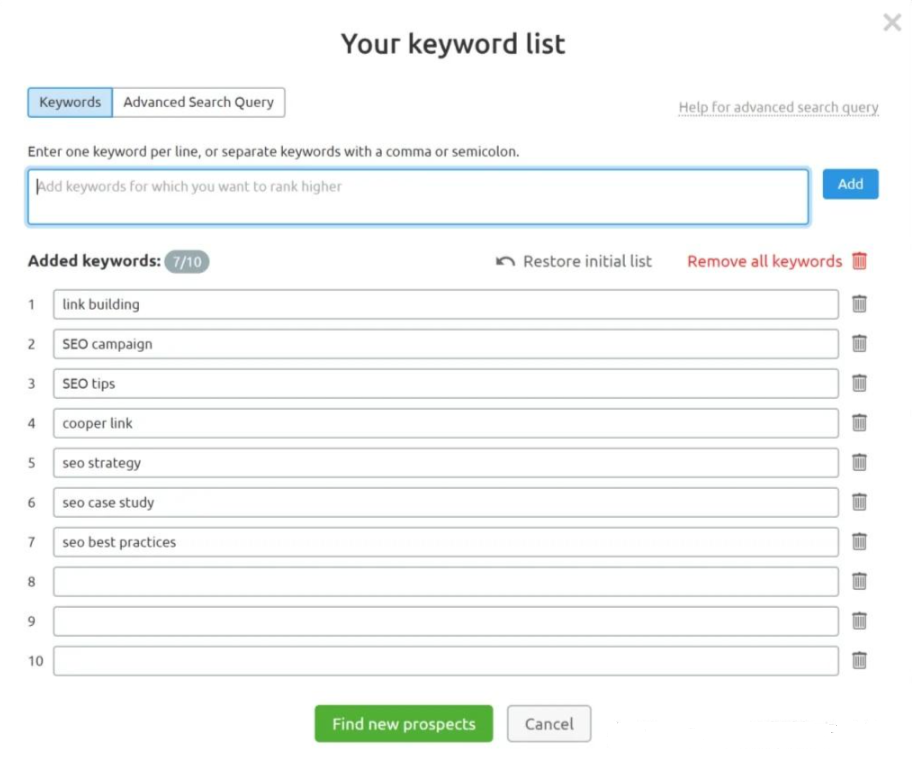Image resolution: width=912 pixels, height=766 pixels.
Task: Cancel the keyword list dialog
Action: 549,724
